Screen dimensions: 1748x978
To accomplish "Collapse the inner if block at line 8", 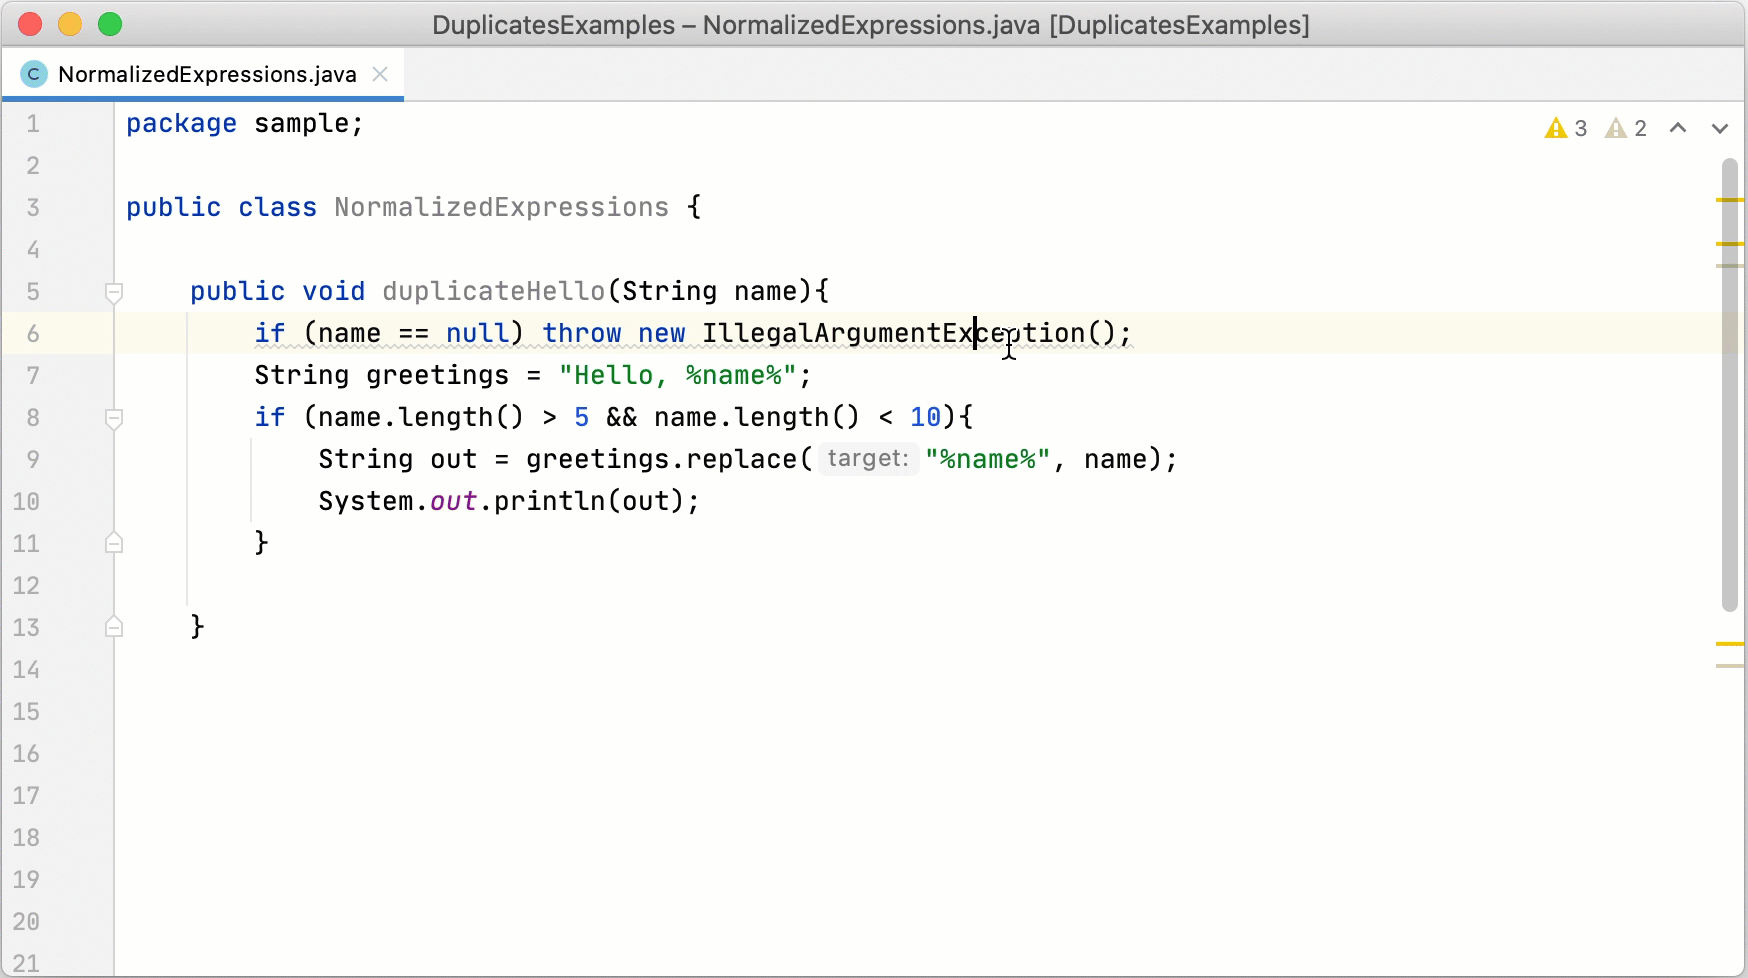I will (114, 419).
